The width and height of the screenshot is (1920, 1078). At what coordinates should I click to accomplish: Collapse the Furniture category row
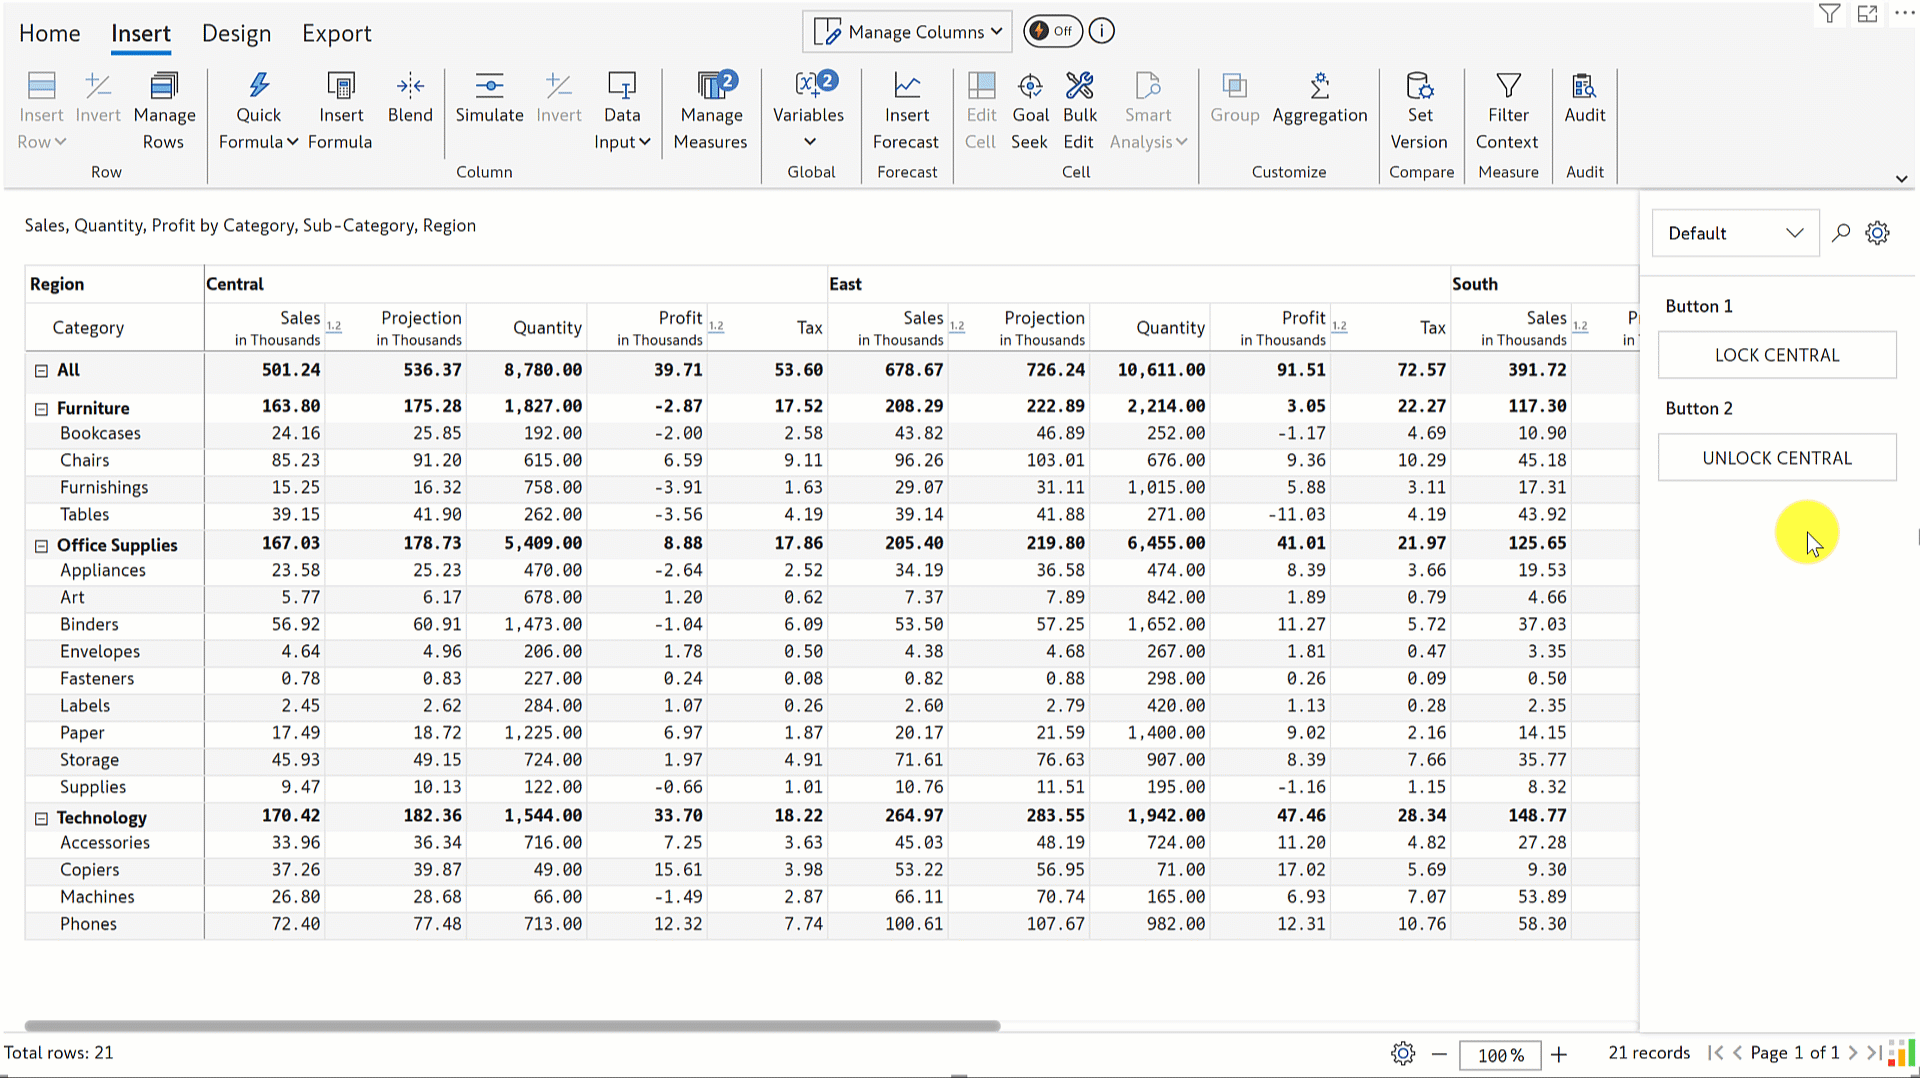(x=41, y=408)
